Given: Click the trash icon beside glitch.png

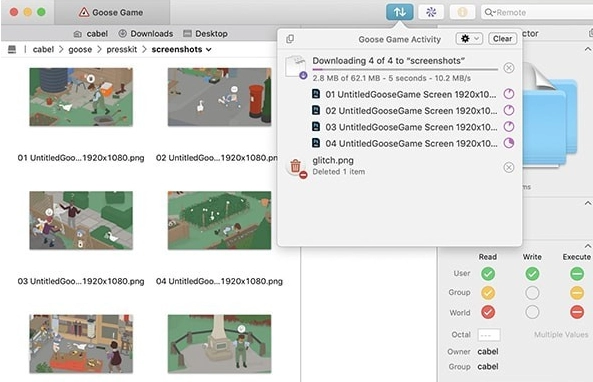Looking at the screenshot, I should (296, 166).
